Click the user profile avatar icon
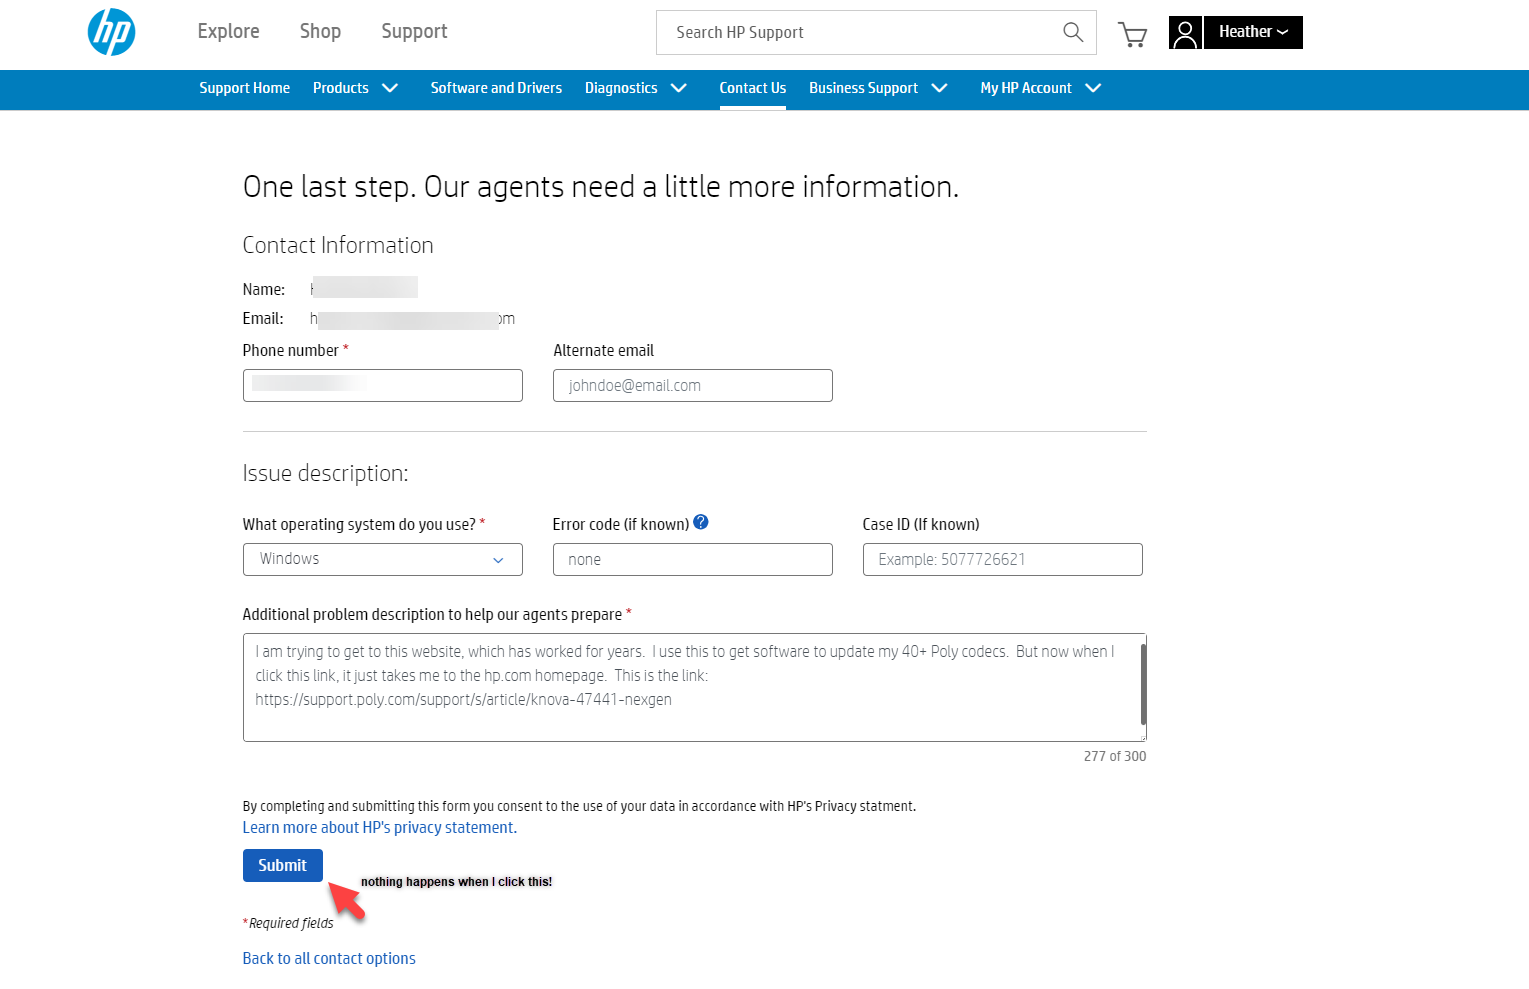Image resolution: width=1529 pixels, height=989 pixels. click(1185, 33)
